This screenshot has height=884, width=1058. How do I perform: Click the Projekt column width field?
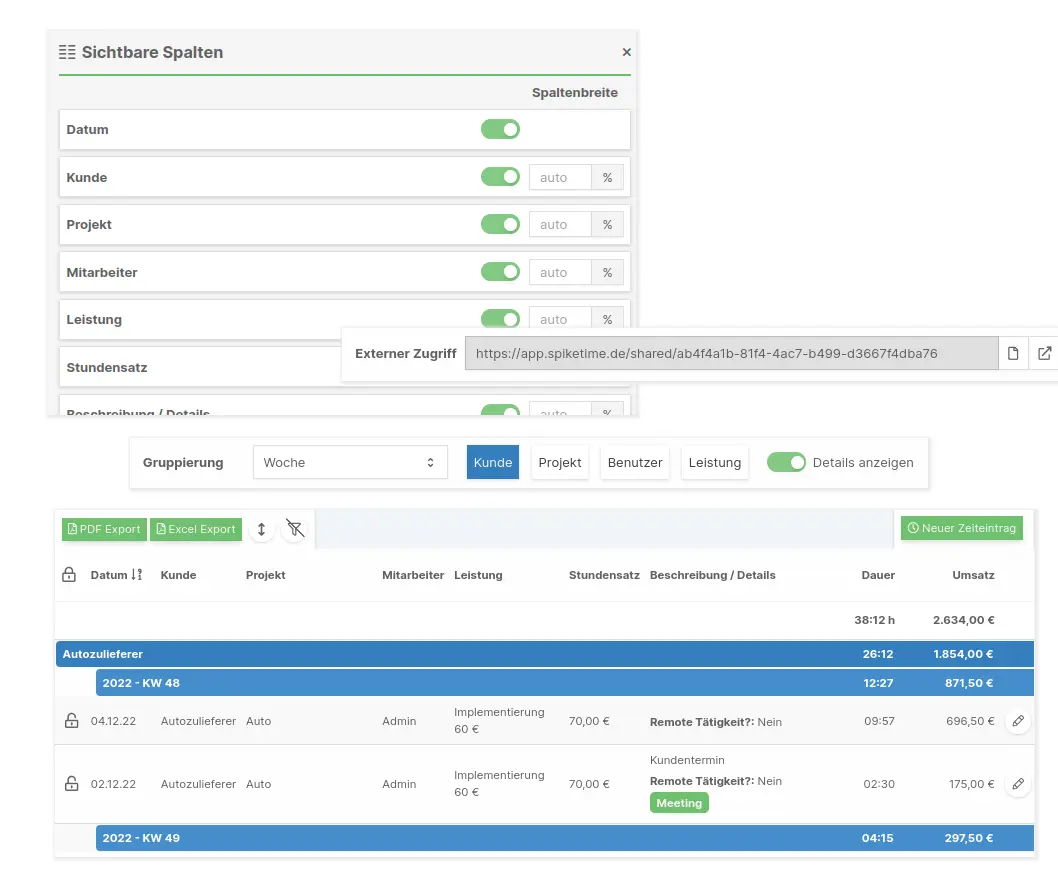click(560, 225)
